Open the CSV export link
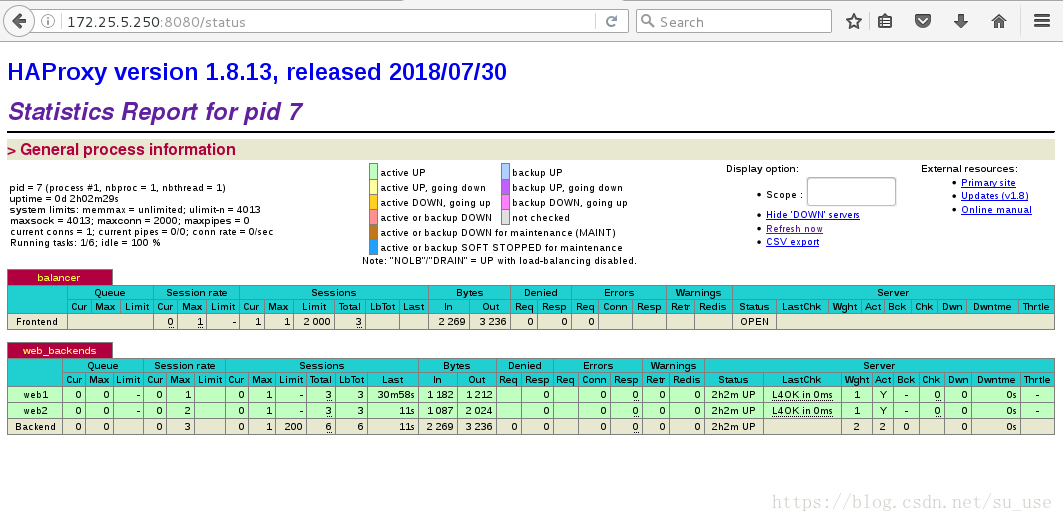Screen dimensions: 1063x522 pyautogui.click(x=792, y=242)
